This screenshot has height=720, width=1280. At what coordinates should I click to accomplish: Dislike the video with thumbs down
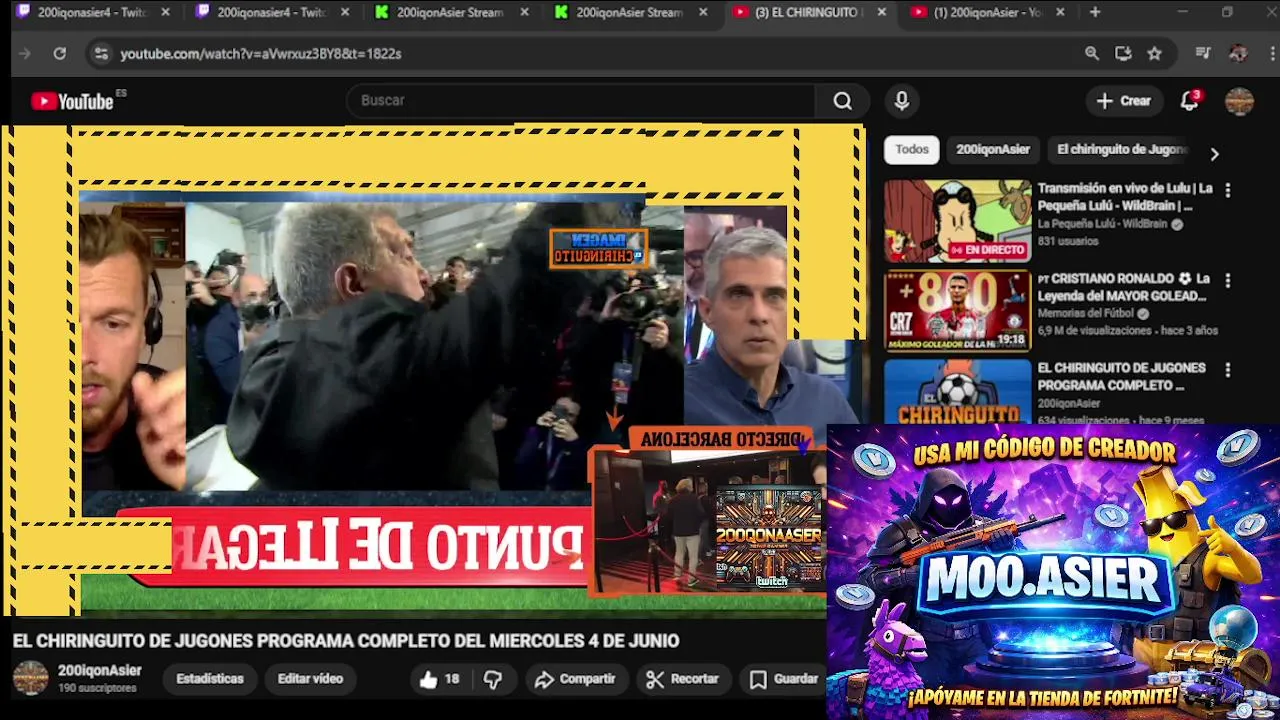[493, 679]
